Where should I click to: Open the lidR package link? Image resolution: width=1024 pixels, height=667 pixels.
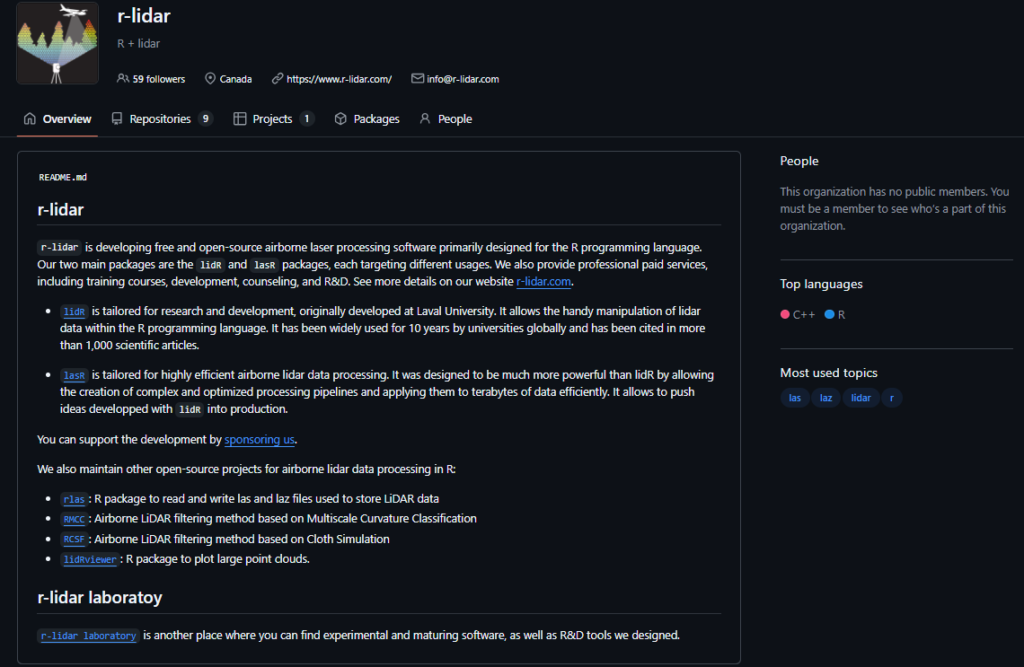75,312
